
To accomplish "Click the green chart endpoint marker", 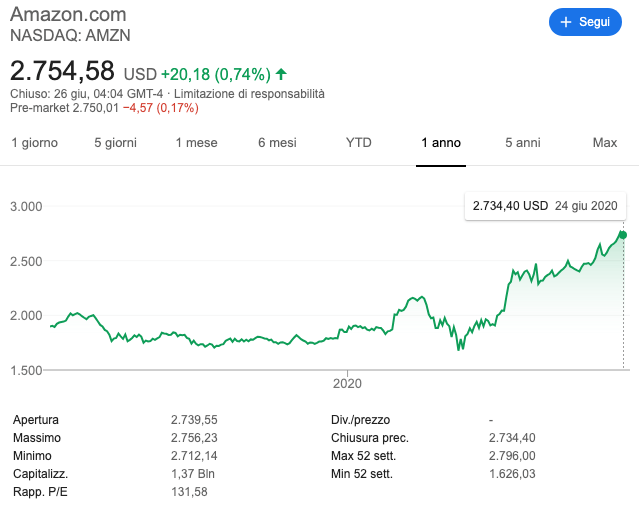I will pyautogui.click(x=623, y=235).
